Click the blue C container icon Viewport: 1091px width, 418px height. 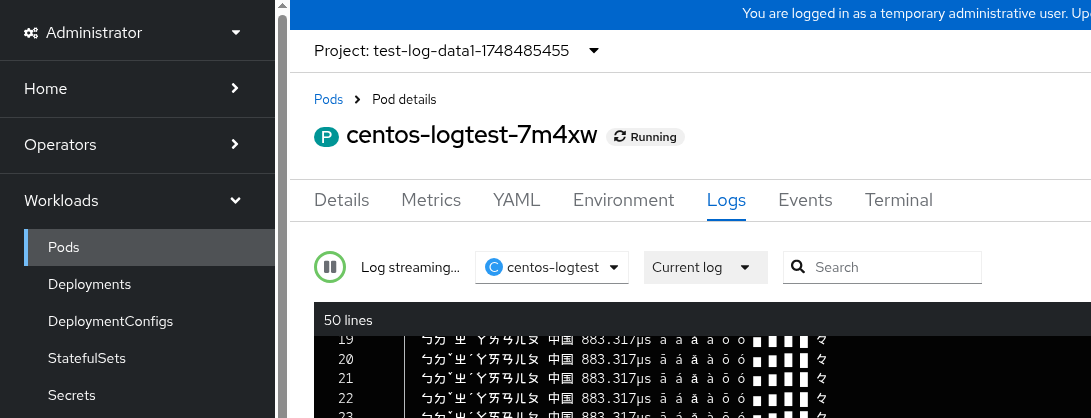click(493, 267)
